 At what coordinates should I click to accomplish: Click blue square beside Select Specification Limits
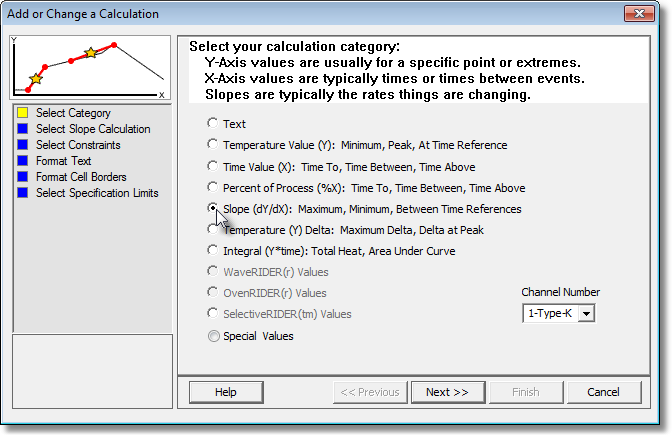point(23,193)
